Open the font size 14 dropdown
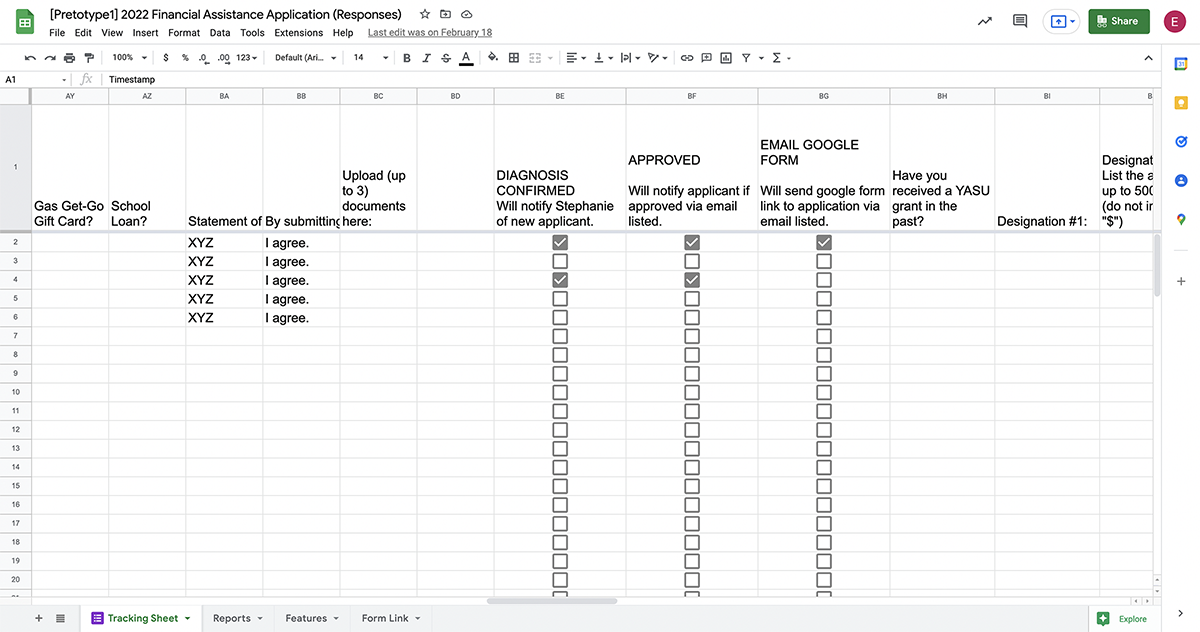This screenshot has height=632, width=1200. coord(369,58)
